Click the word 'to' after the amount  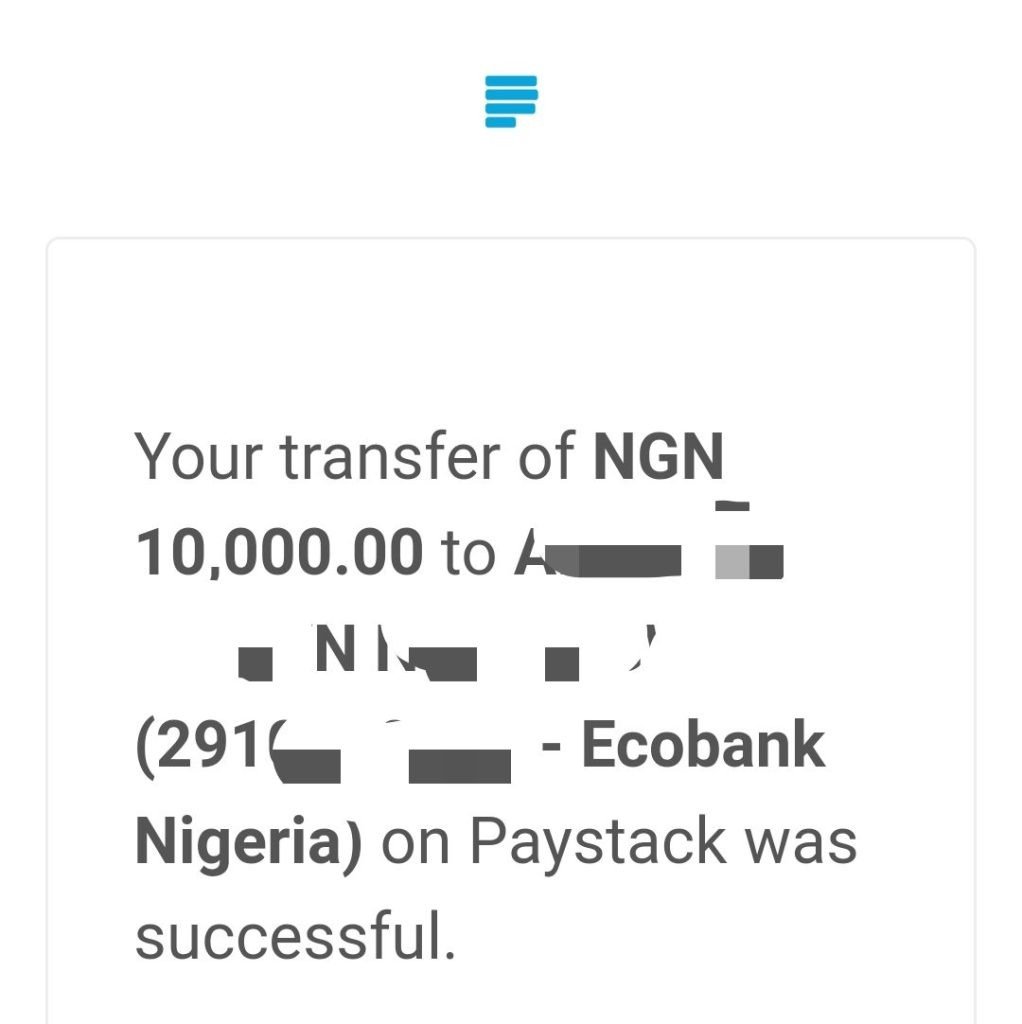click(x=468, y=554)
